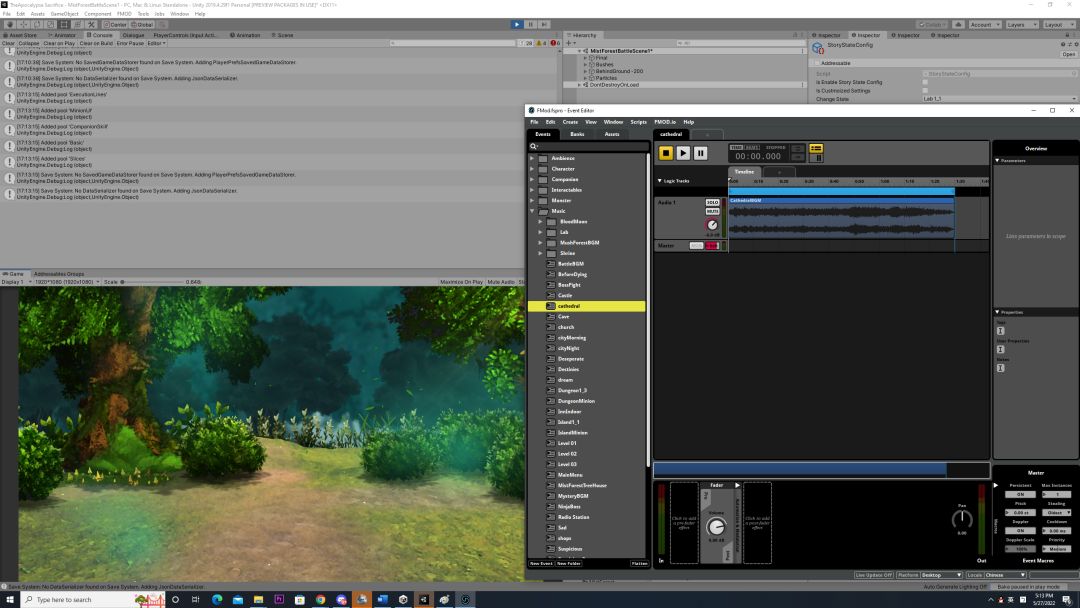1080x608 pixels.
Task: Click the FMOD play button
Action: coord(683,153)
